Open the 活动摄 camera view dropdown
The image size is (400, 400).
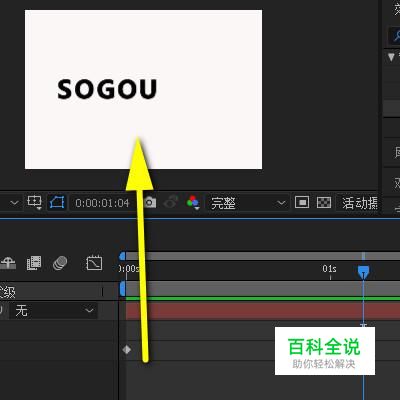point(359,203)
